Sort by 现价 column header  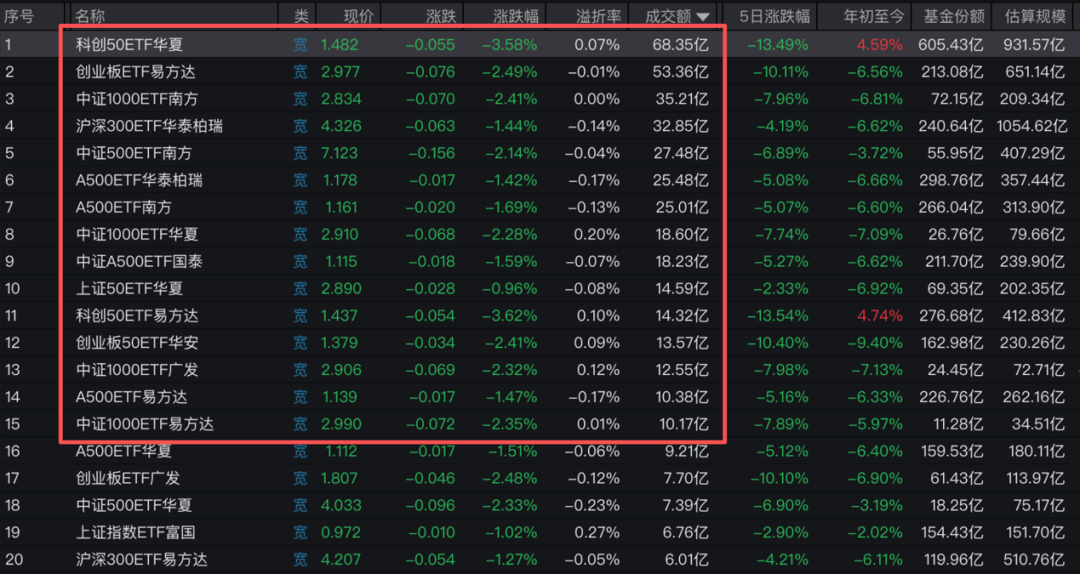[359, 17]
